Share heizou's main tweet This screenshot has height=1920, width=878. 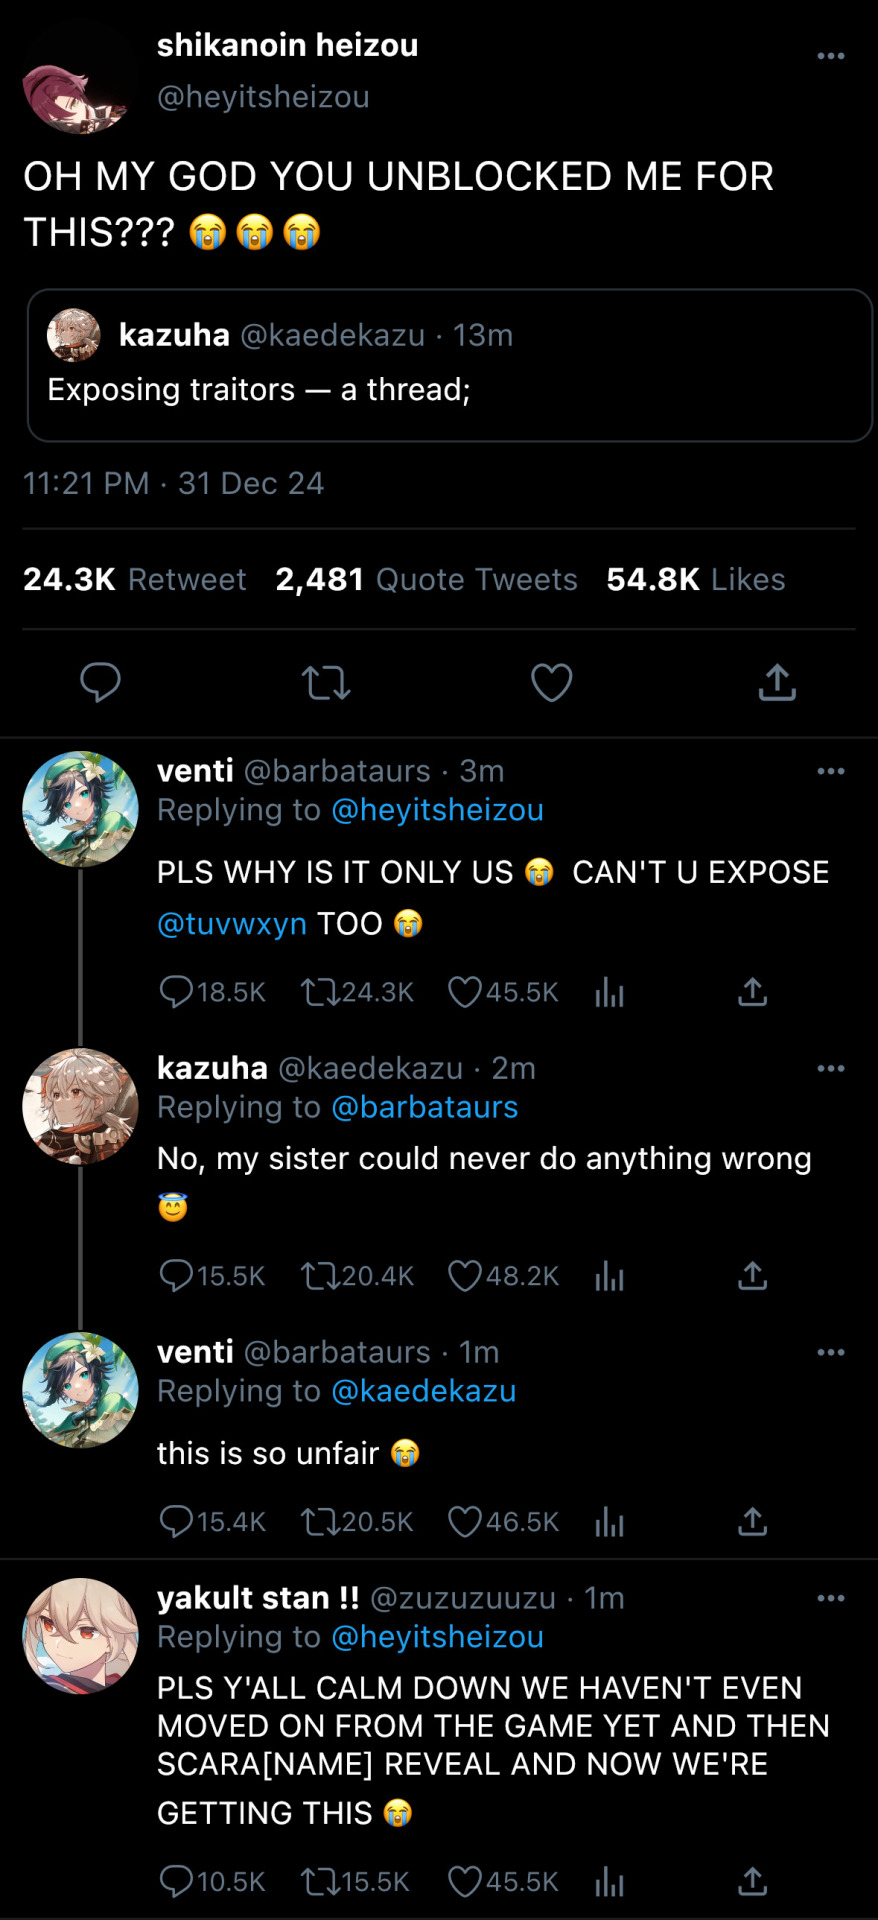coord(777,682)
